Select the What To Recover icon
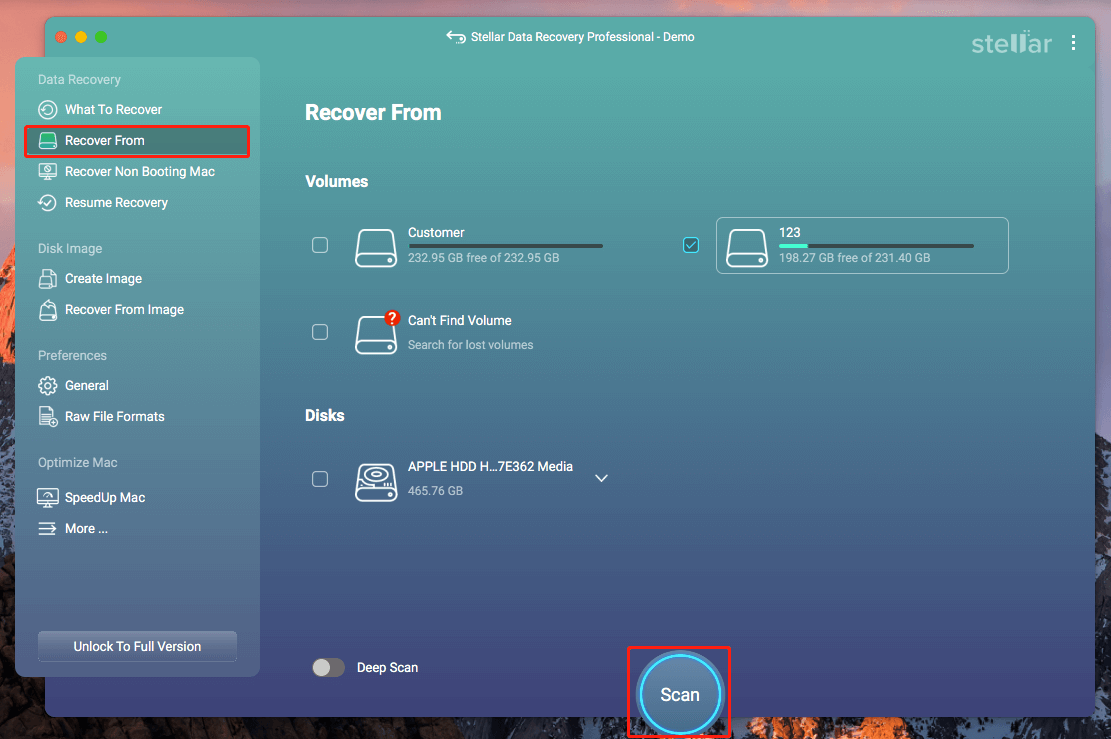Image resolution: width=1111 pixels, height=739 pixels. (x=47, y=109)
